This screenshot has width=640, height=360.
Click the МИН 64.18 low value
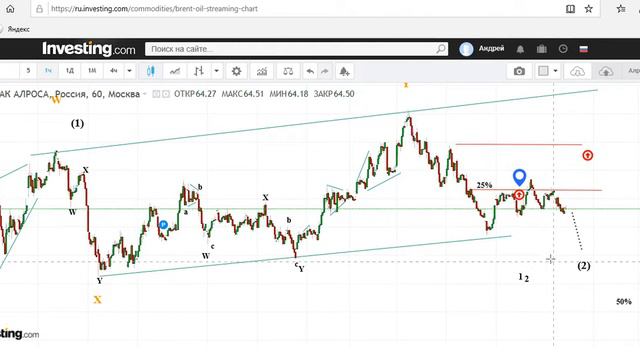point(289,94)
